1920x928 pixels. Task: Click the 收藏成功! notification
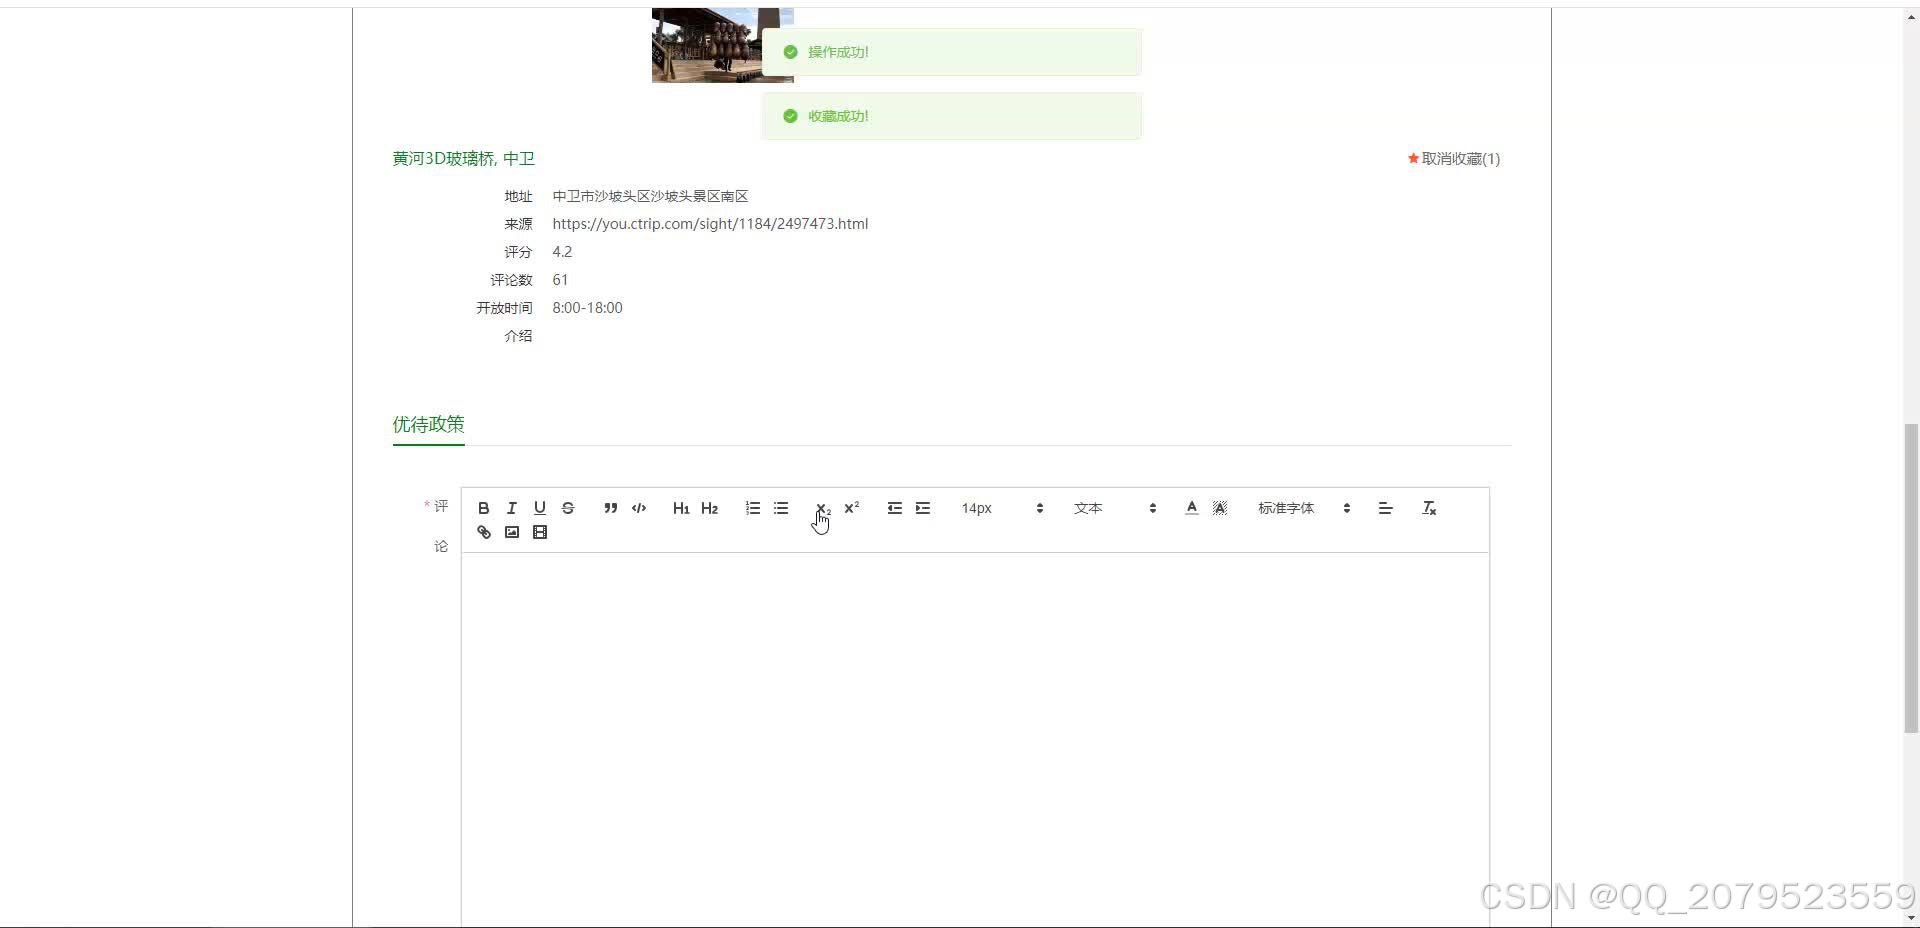[x=951, y=116]
